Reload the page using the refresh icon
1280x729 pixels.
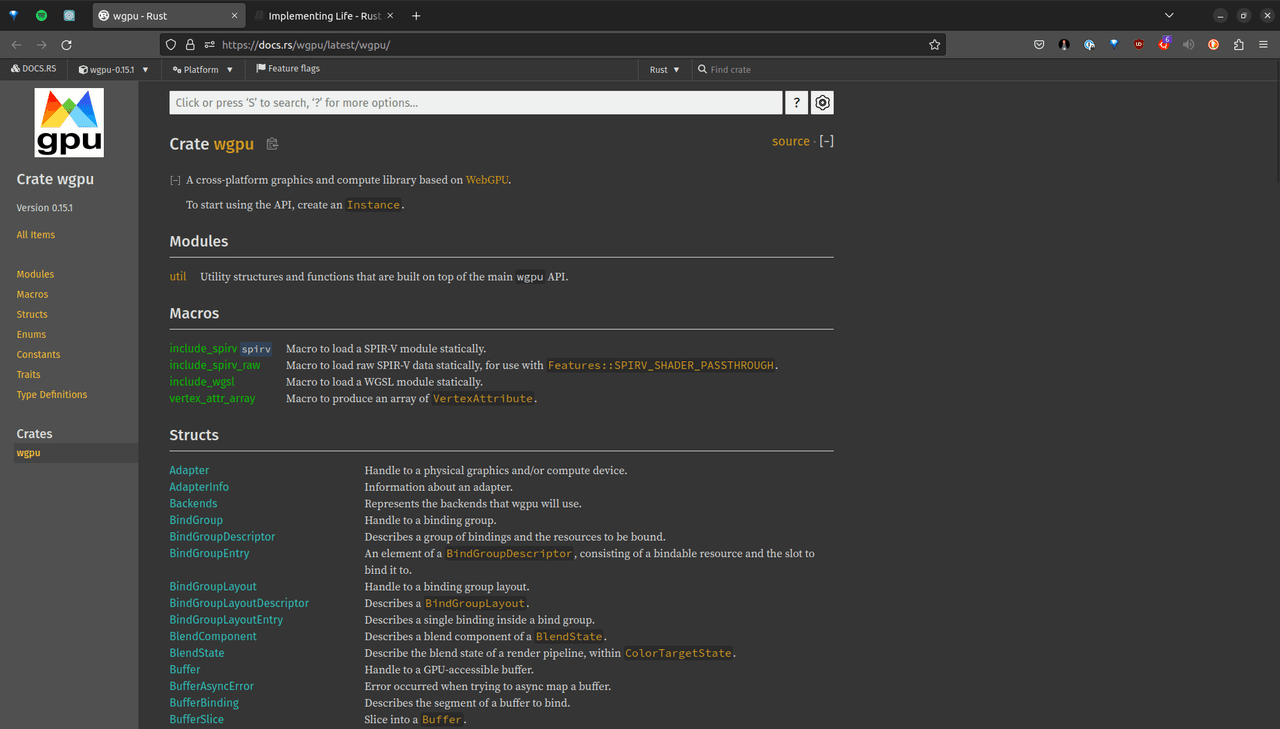pos(66,45)
